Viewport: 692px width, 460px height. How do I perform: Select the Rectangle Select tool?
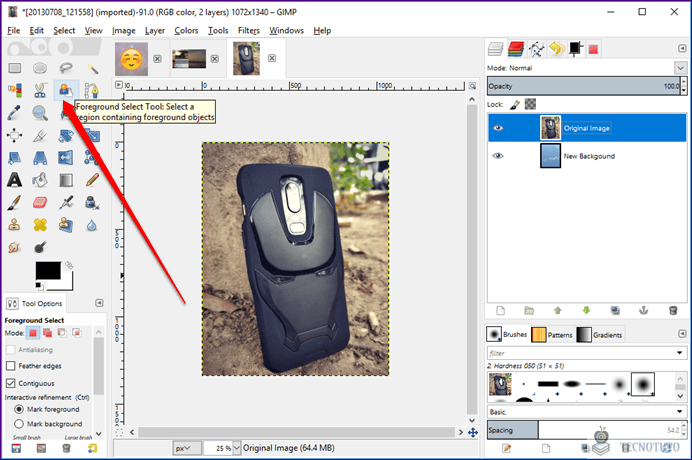(x=15, y=68)
